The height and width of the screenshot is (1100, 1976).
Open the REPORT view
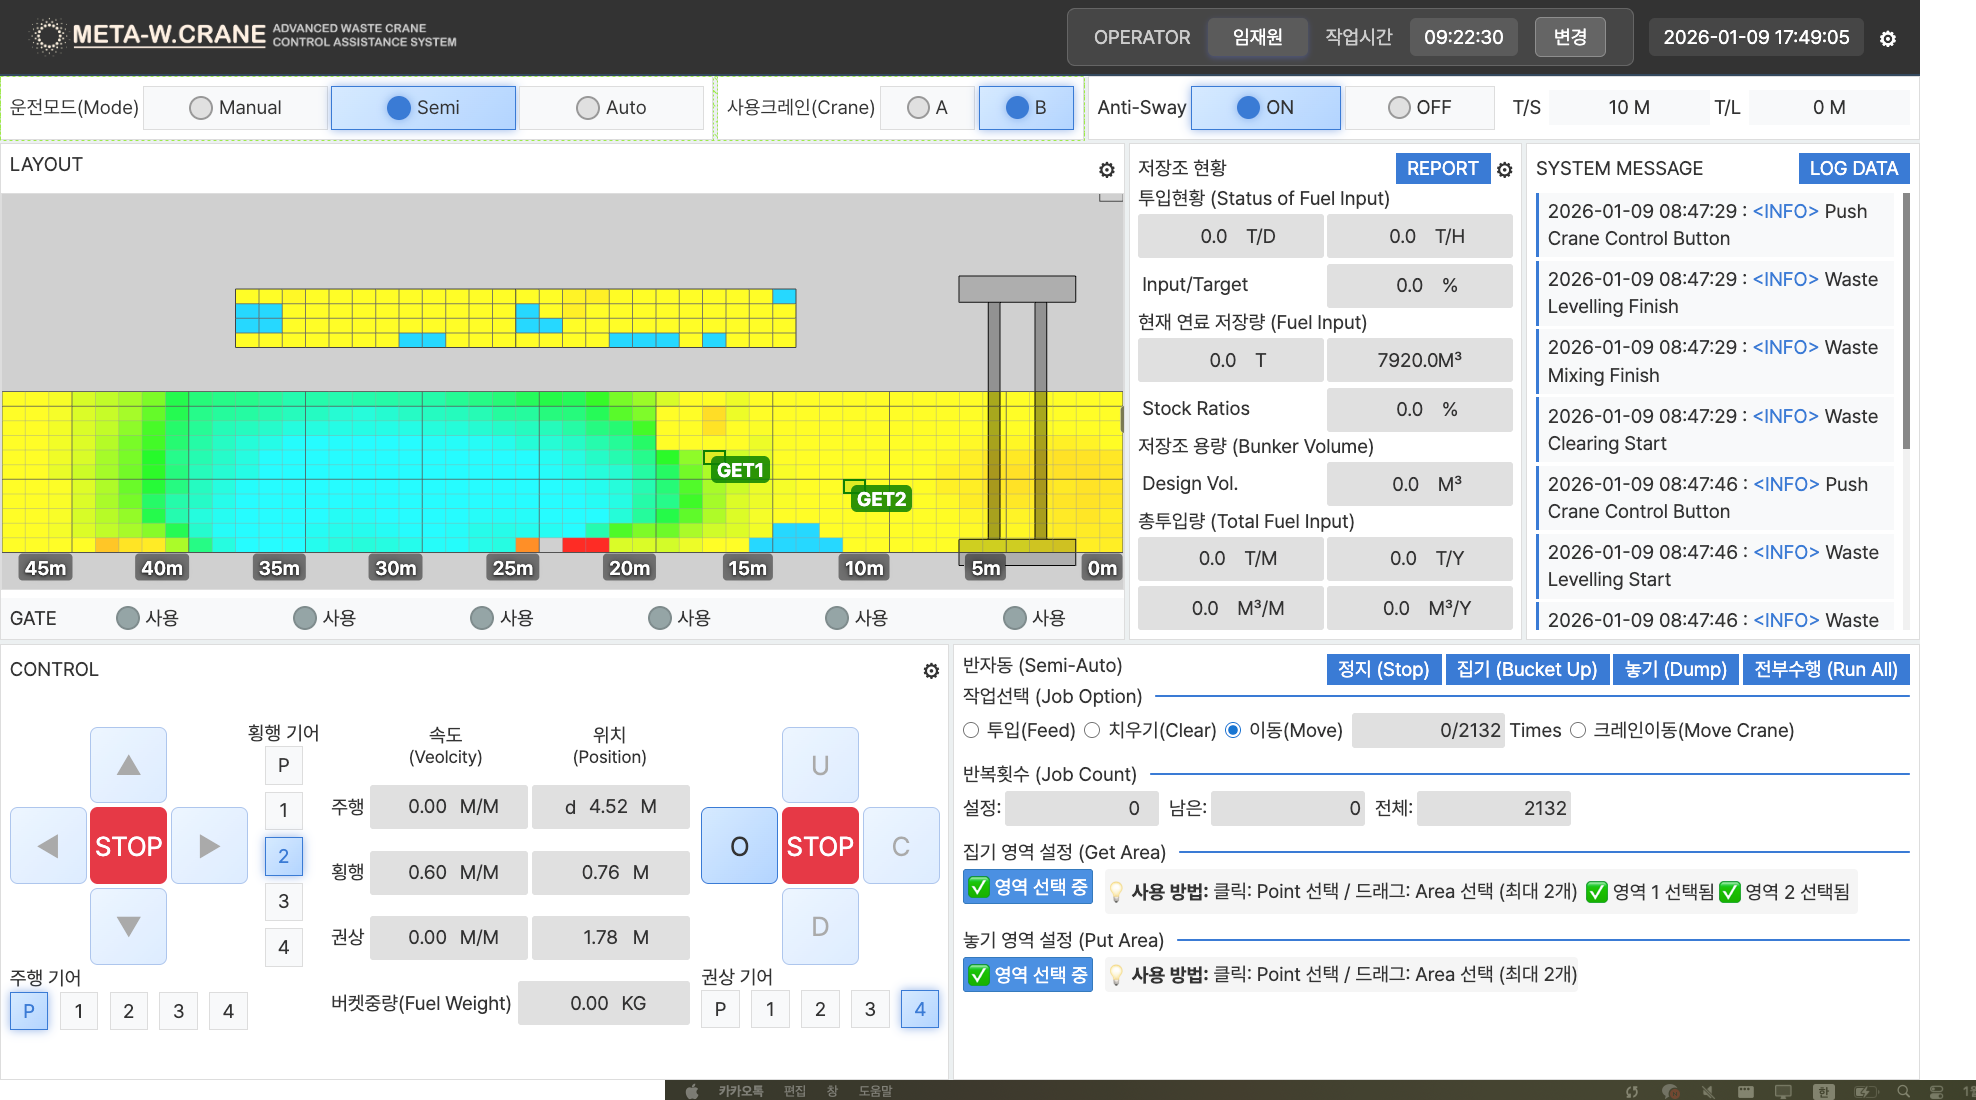point(1441,169)
